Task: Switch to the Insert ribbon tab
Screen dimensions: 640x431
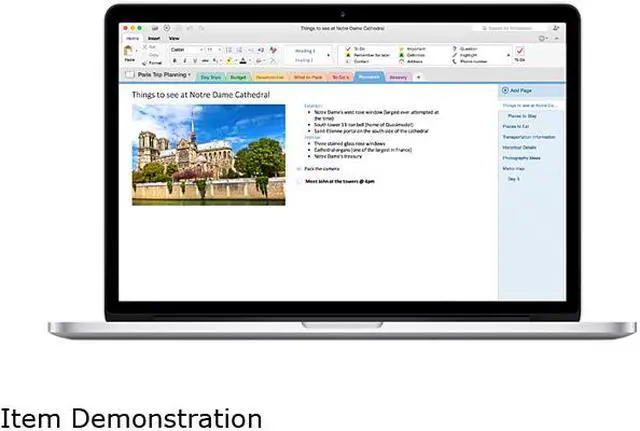Action: click(x=154, y=38)
